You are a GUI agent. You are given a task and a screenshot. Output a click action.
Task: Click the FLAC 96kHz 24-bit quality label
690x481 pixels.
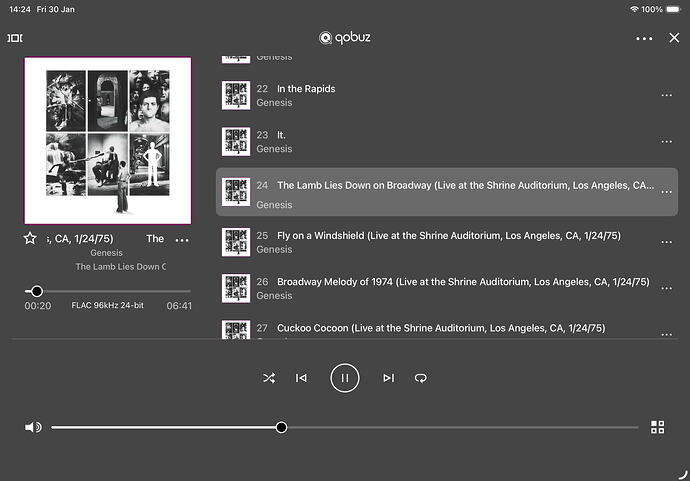[107, 305]
